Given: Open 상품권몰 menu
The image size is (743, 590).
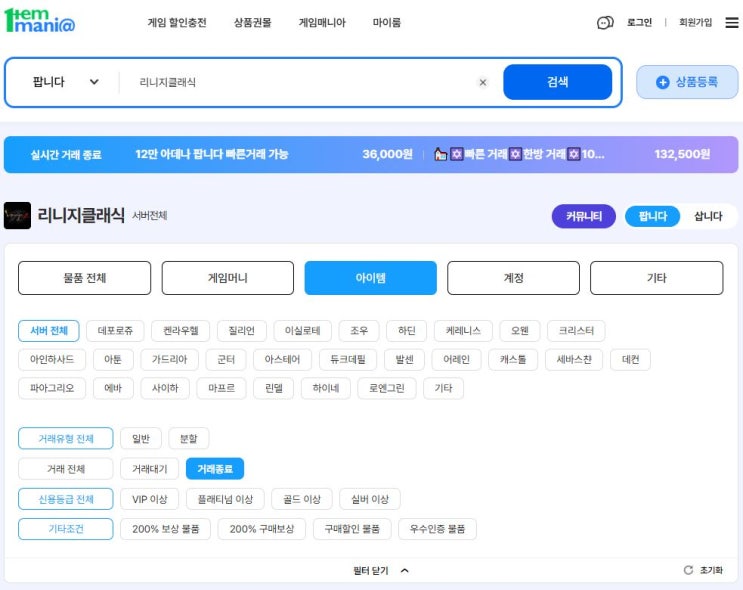Looking at the screenshot, I should coord(253,22).
